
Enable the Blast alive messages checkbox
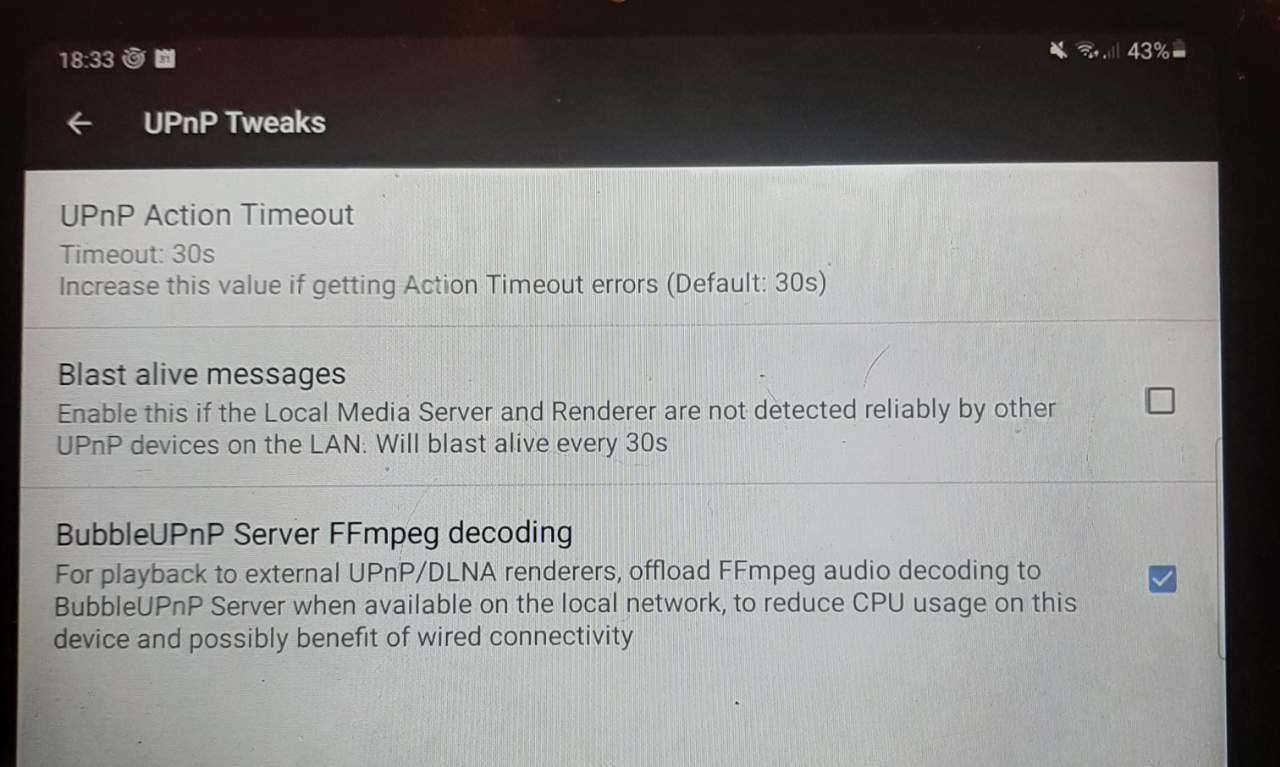(x=1160, y=401)
